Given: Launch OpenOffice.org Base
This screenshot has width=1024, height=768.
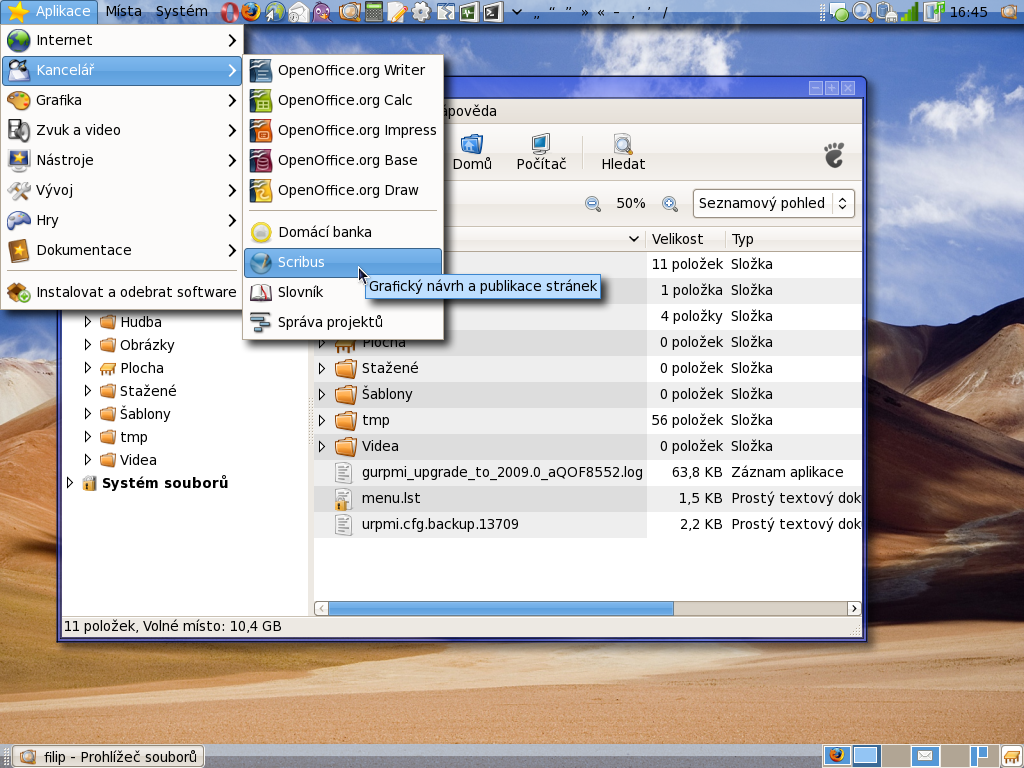Looking at the screenshot, I should (x=343, y=161).
